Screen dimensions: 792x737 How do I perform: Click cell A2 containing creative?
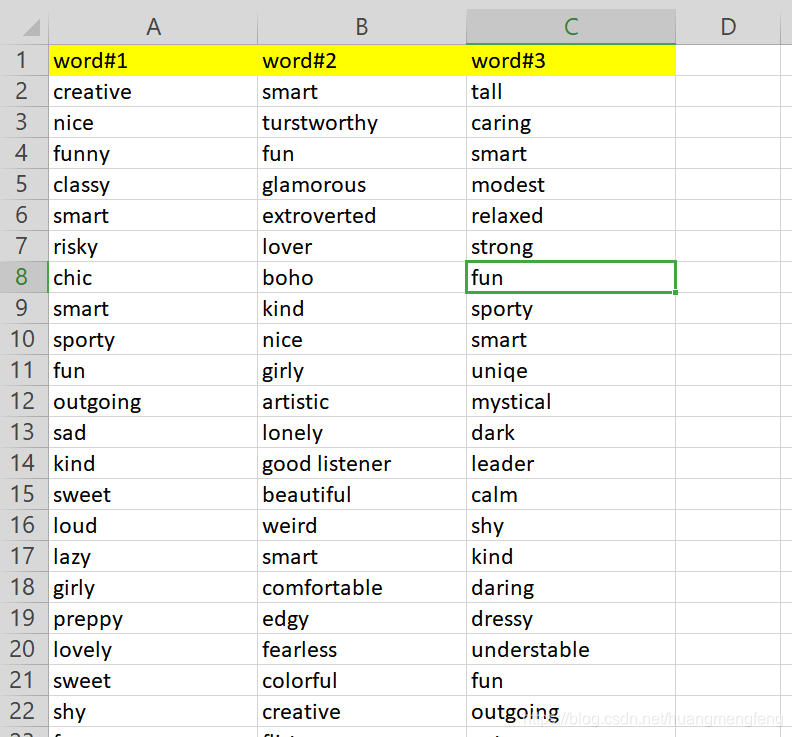[153, 91]
